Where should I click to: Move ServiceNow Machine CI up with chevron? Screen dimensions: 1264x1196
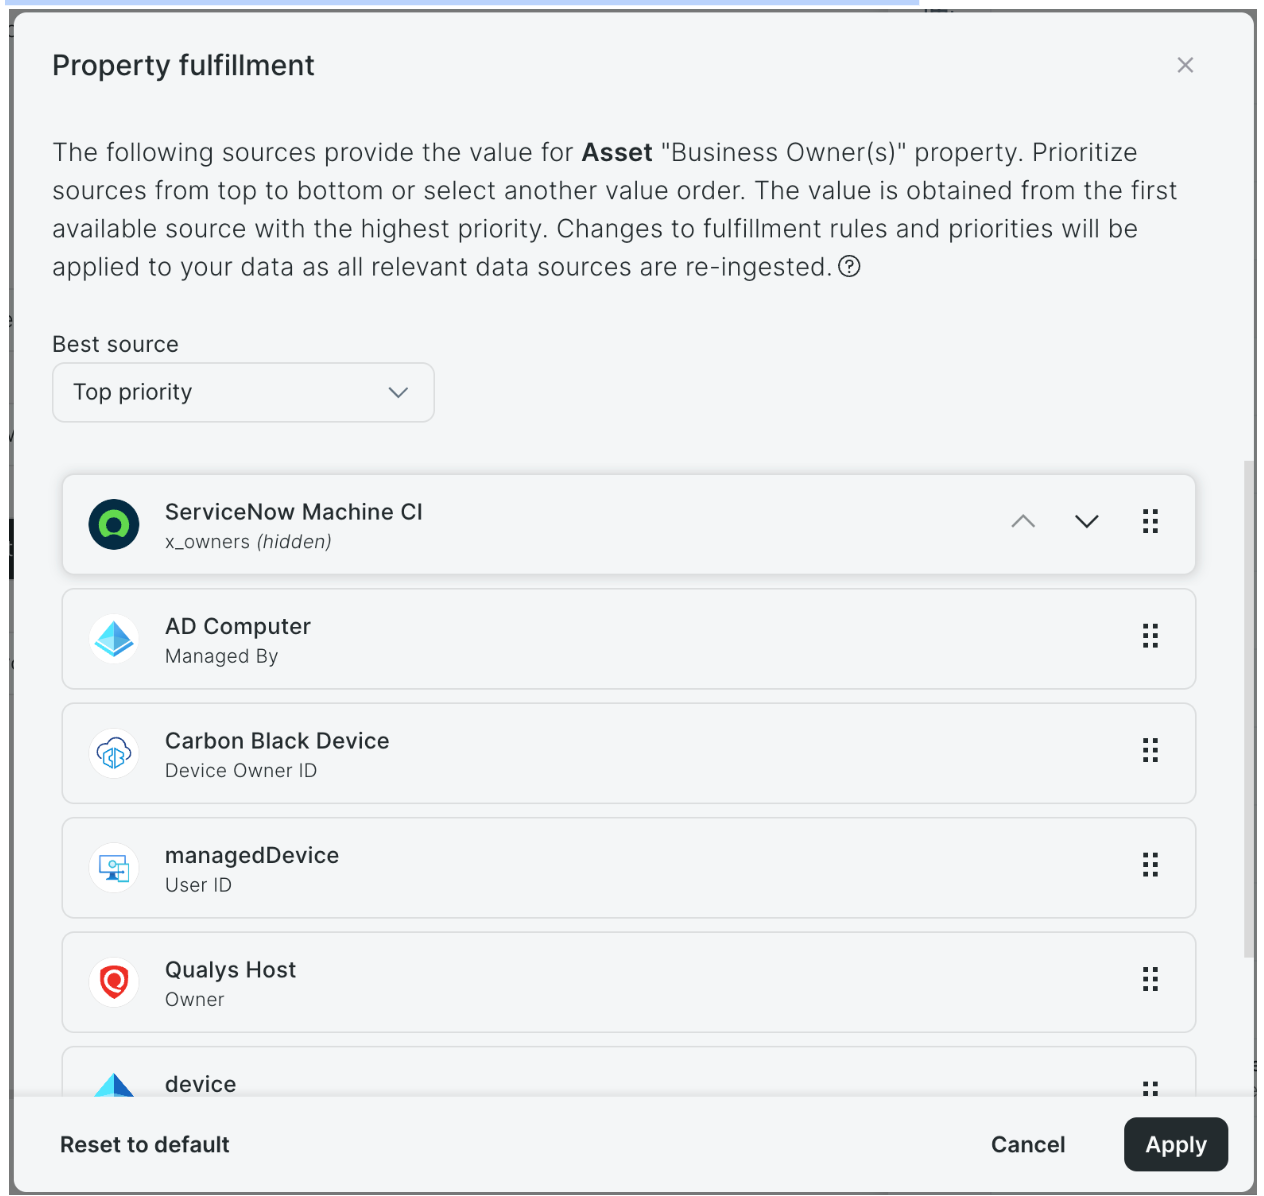(x=1023, y=521)
